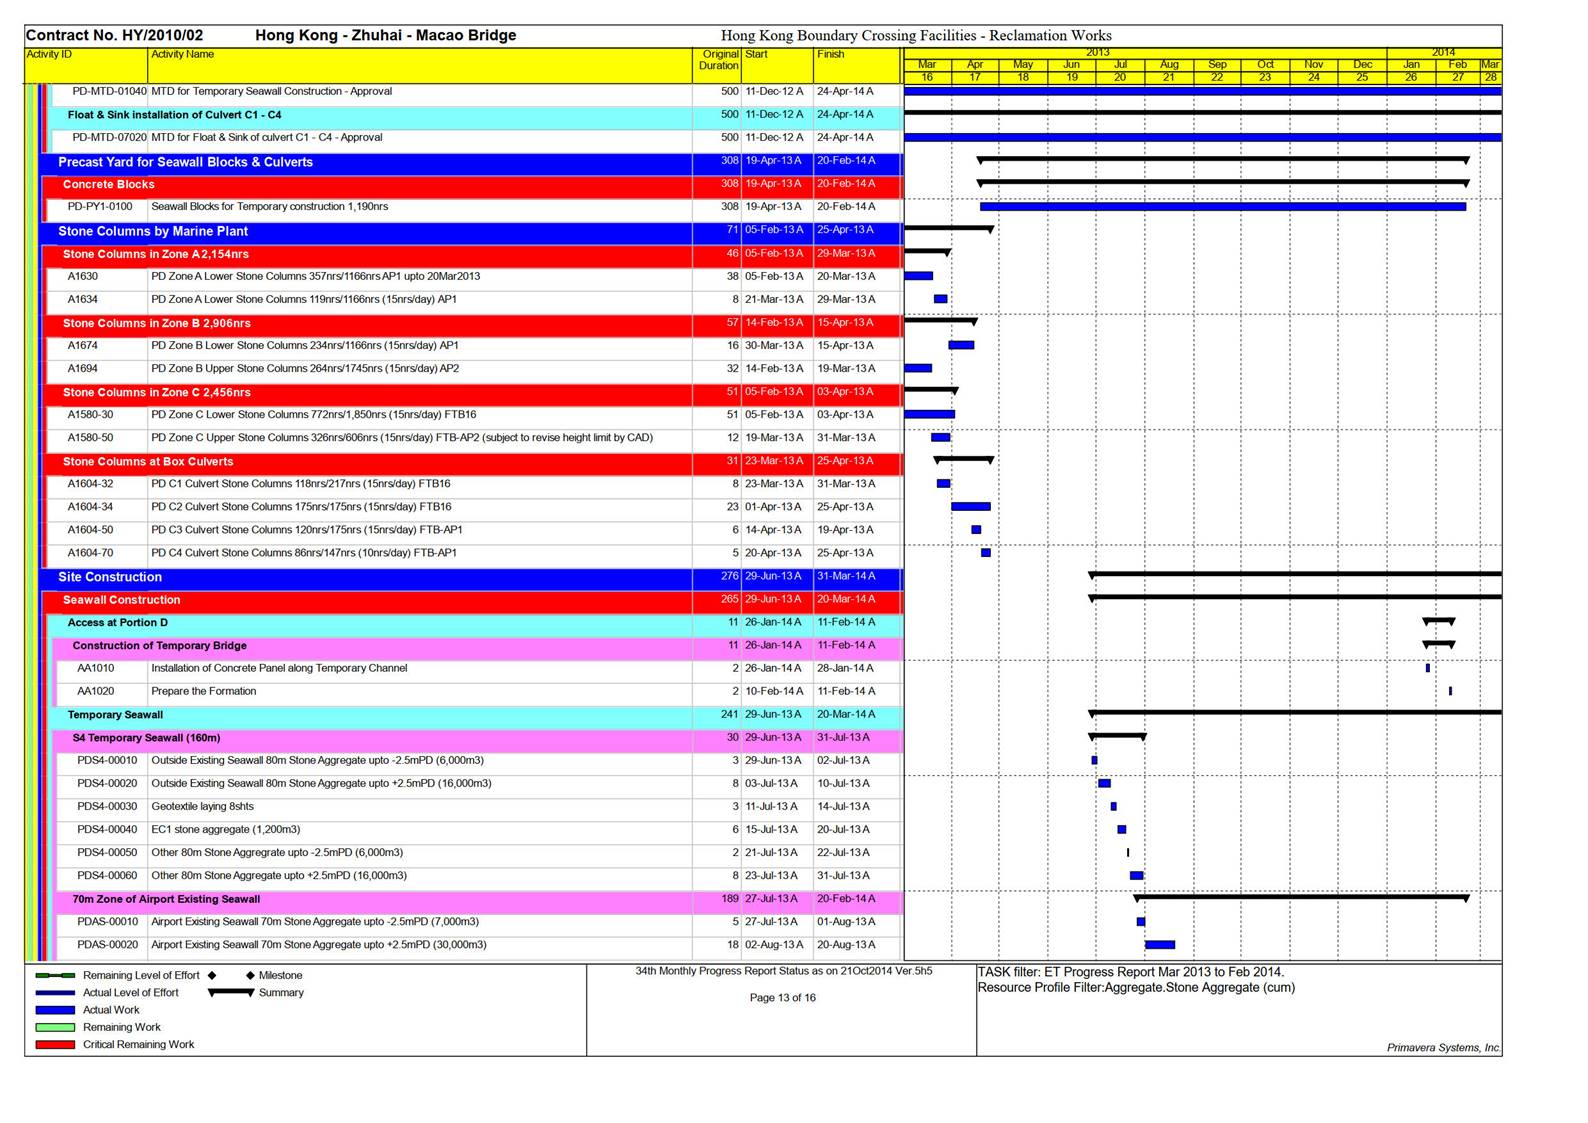The height and width of the screenshot is (1123, 1588).
Task: Click the 'TASK filter: ET Progress Report' footer text
Action: tap(1131, 972)
